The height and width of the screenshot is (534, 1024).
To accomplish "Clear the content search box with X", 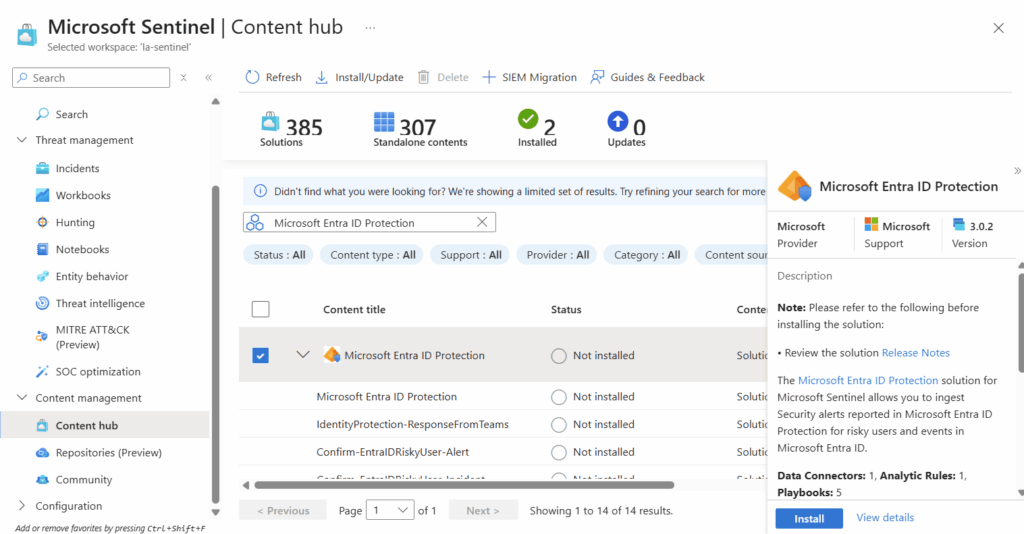I will click(x=482, y=223).
